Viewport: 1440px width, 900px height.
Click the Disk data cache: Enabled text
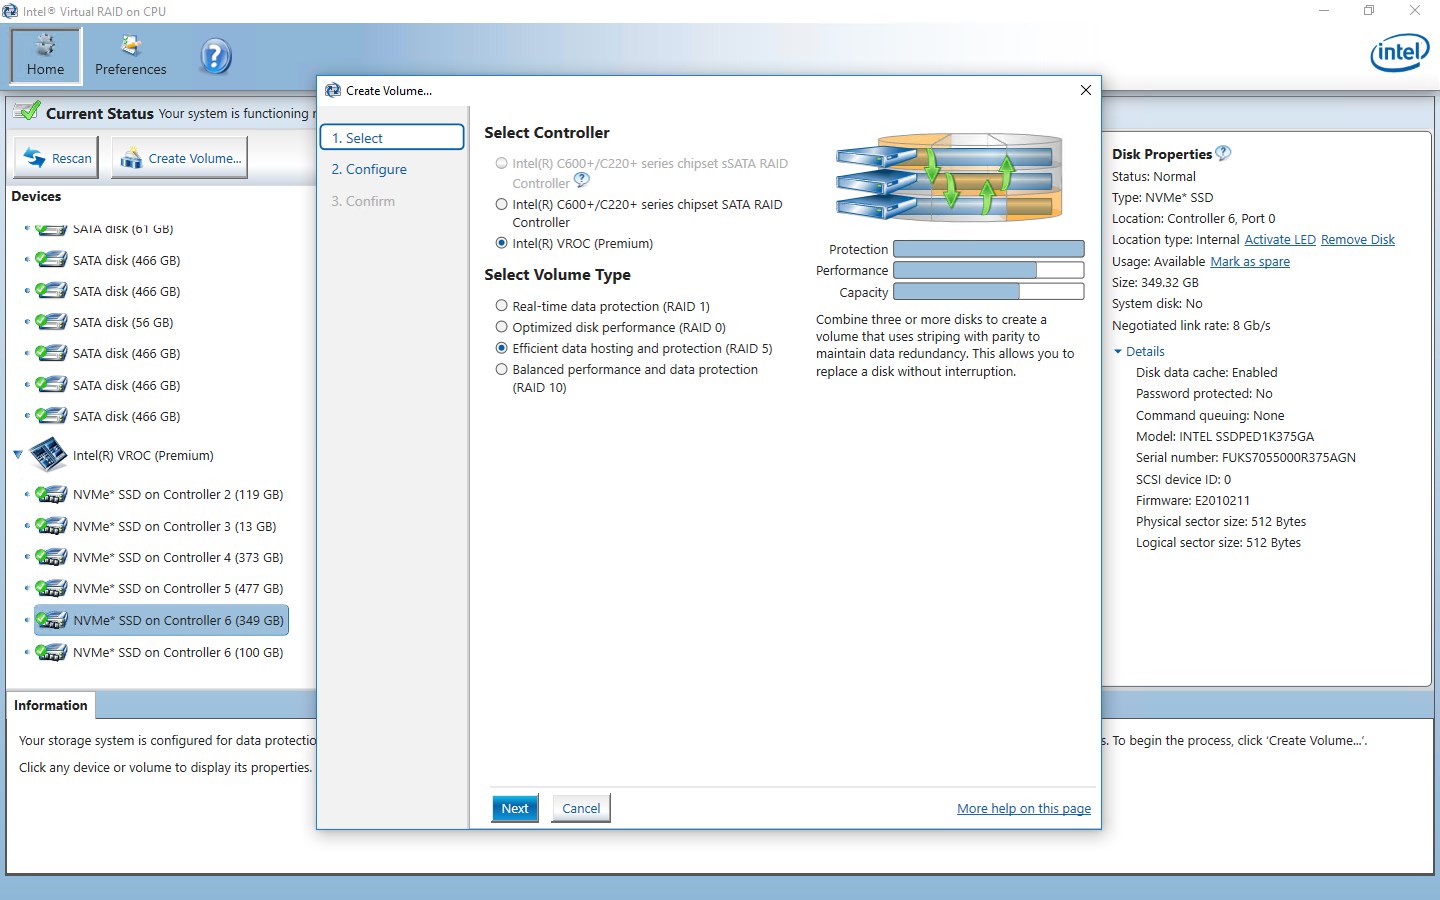click(x=1207, y=373)
